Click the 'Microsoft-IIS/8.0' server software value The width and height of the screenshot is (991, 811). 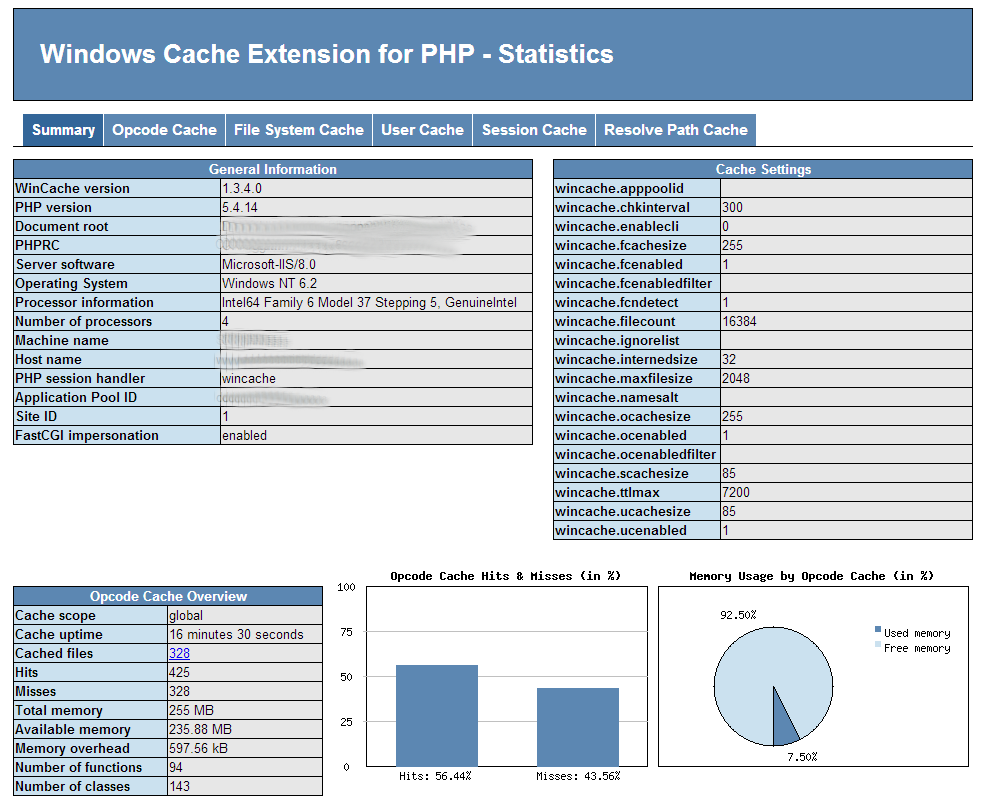pos(269,264)
